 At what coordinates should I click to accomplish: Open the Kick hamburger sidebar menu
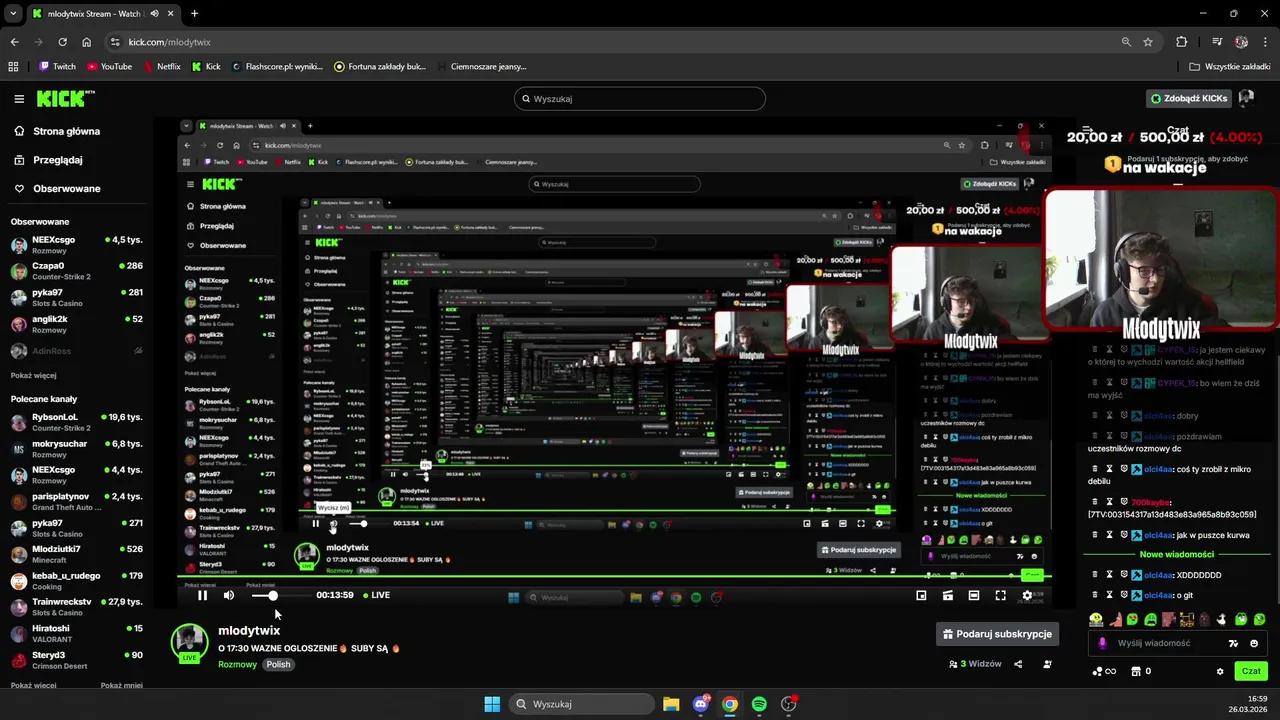point(19,99)
